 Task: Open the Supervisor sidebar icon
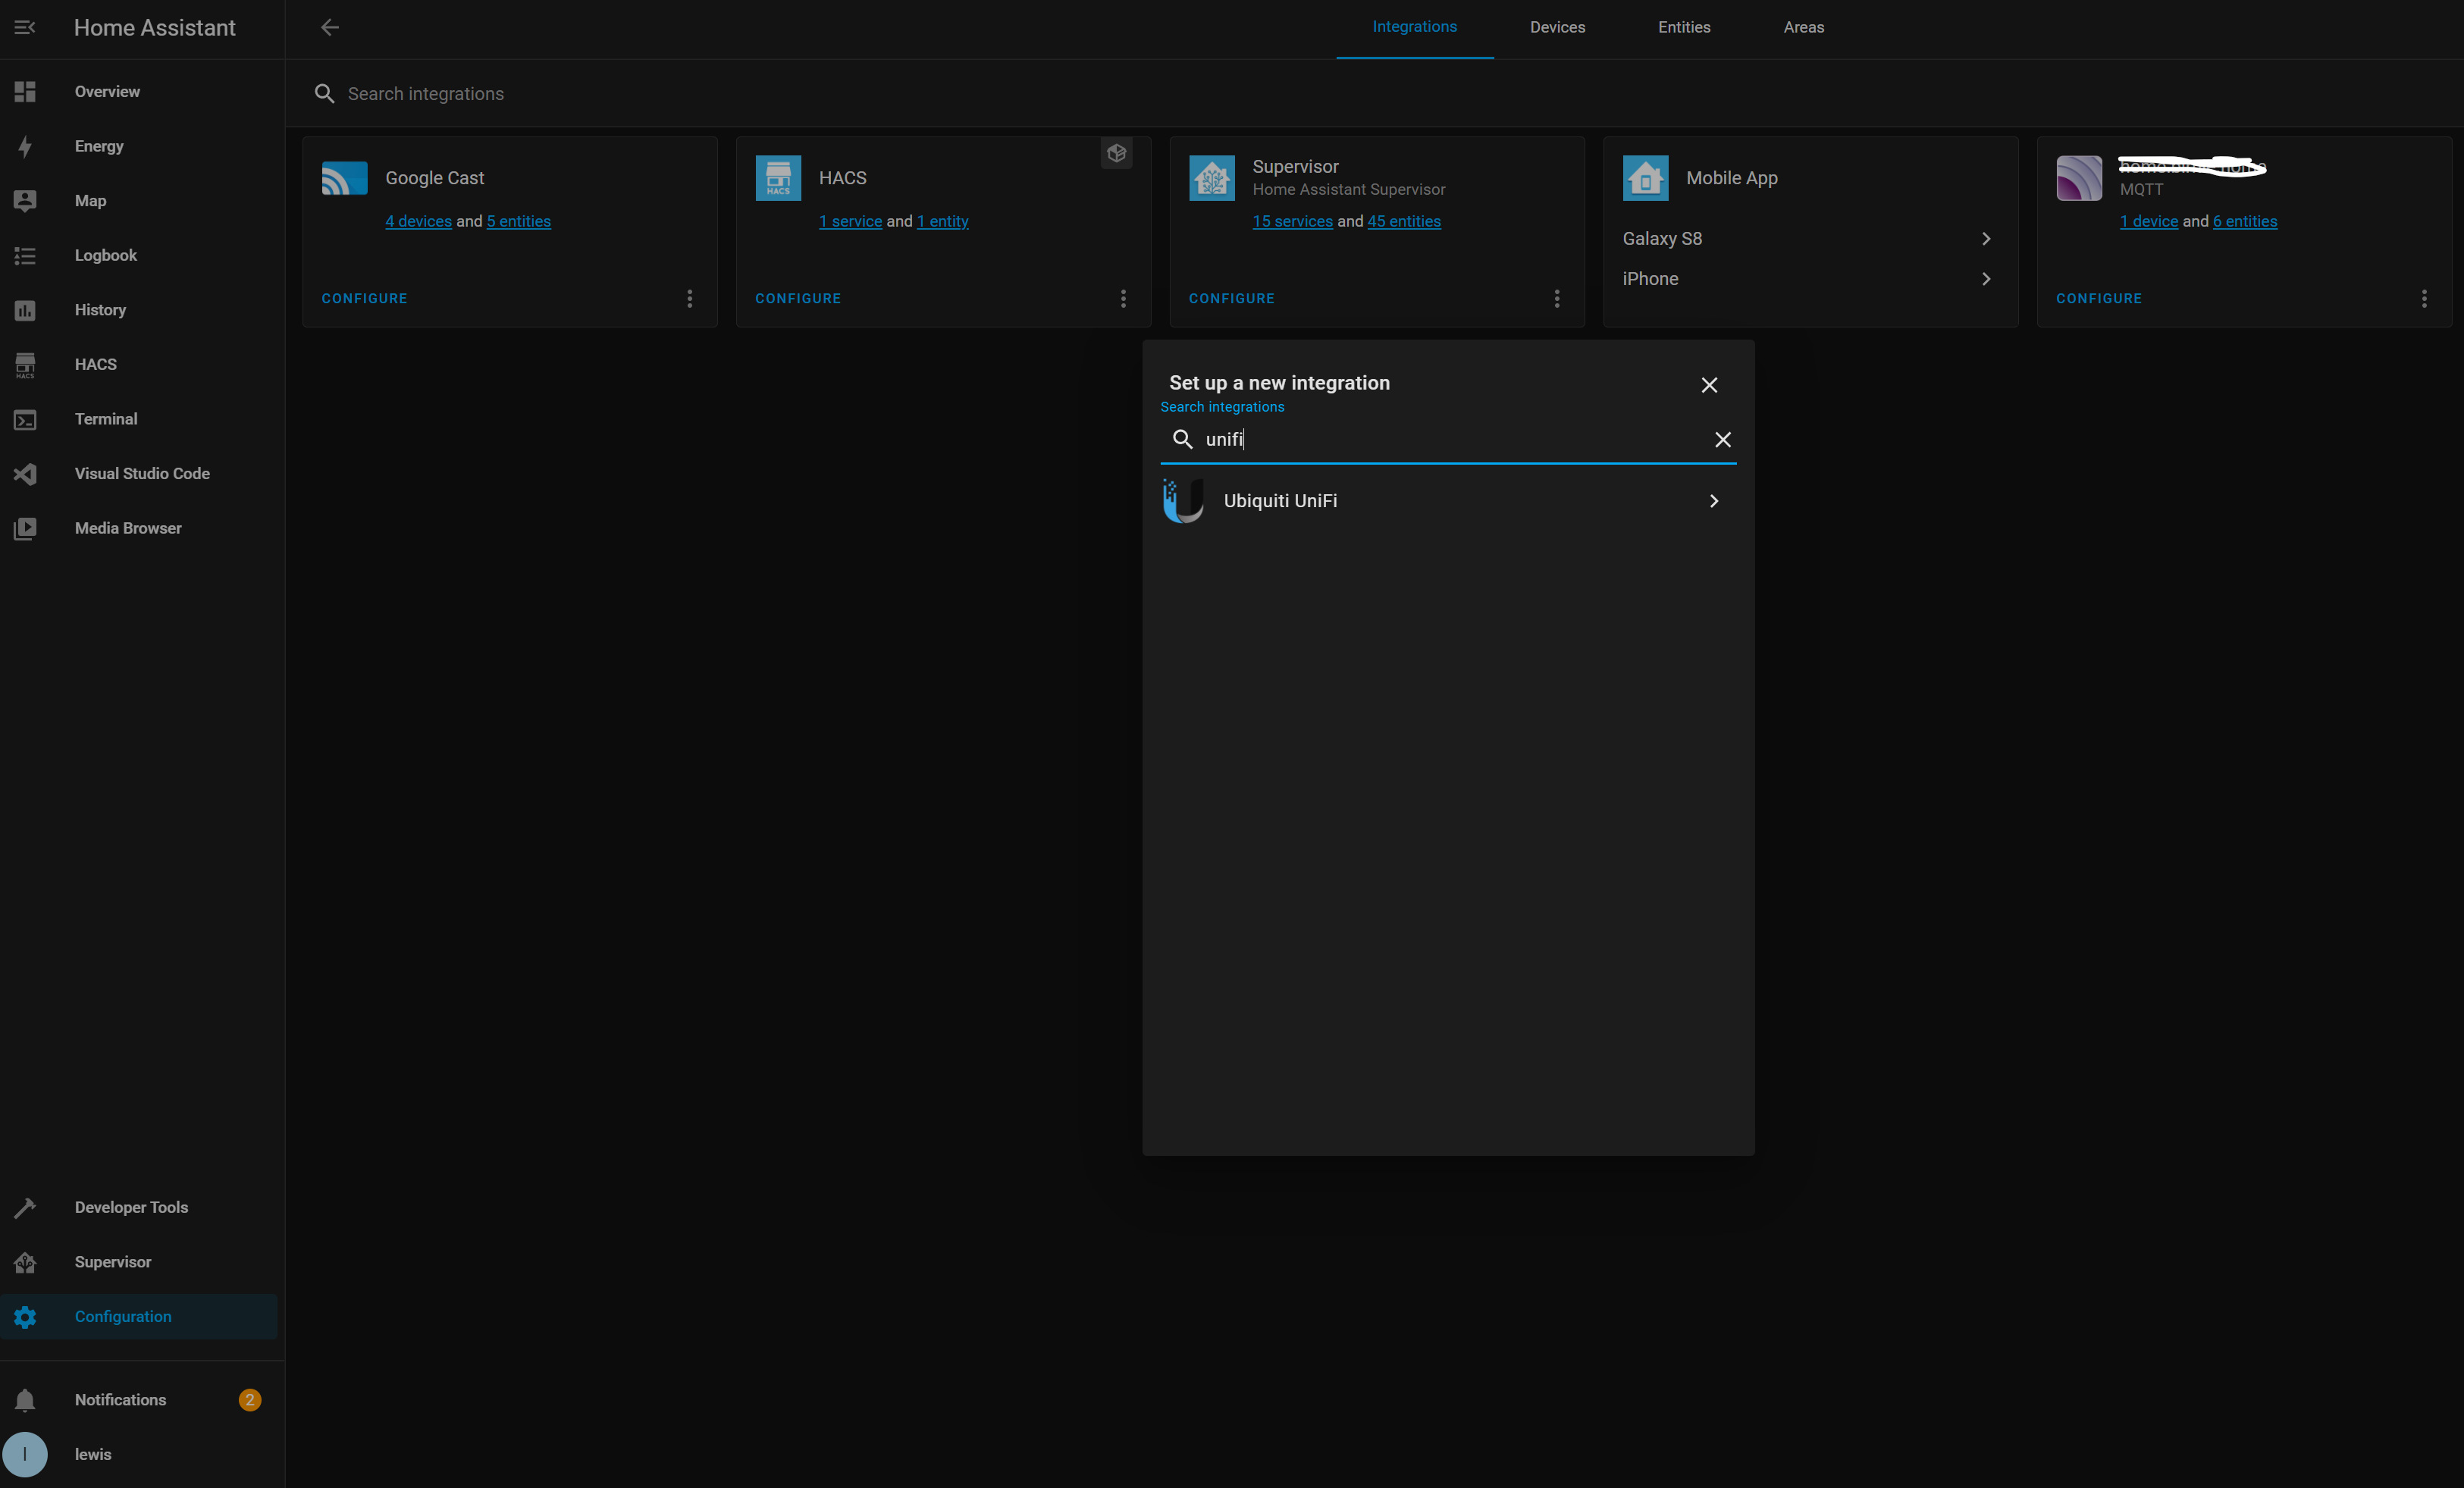[x=25, y=1263]
